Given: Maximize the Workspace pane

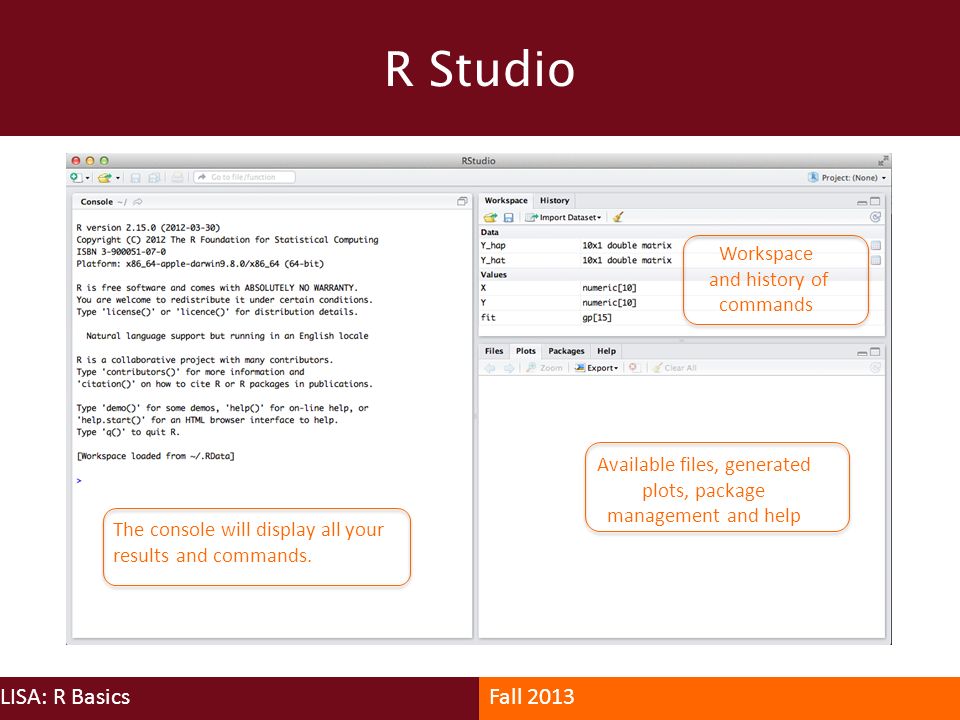Looking at the screenshot, I should point(876,201).
